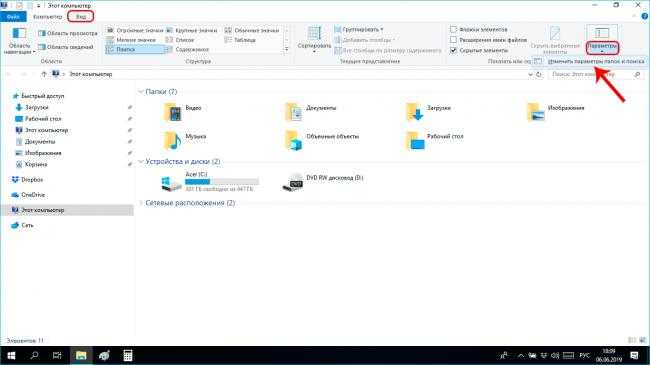650x365 pixels.
Task: Open the Рабочий стол folder in main pane
Action: click(x=434, y=140)
